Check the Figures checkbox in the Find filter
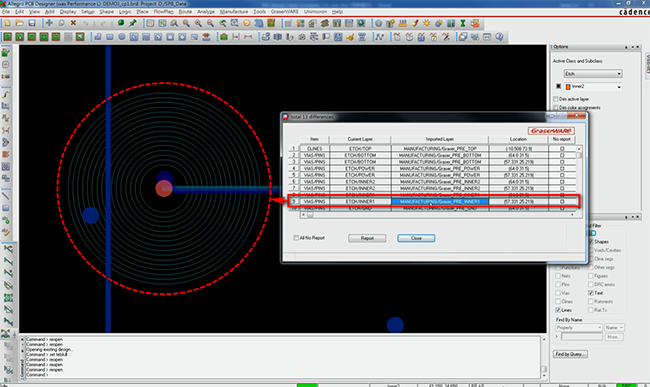Image resolution: width=650 pixels, height=387 pixels. click(x=590, y=276)
